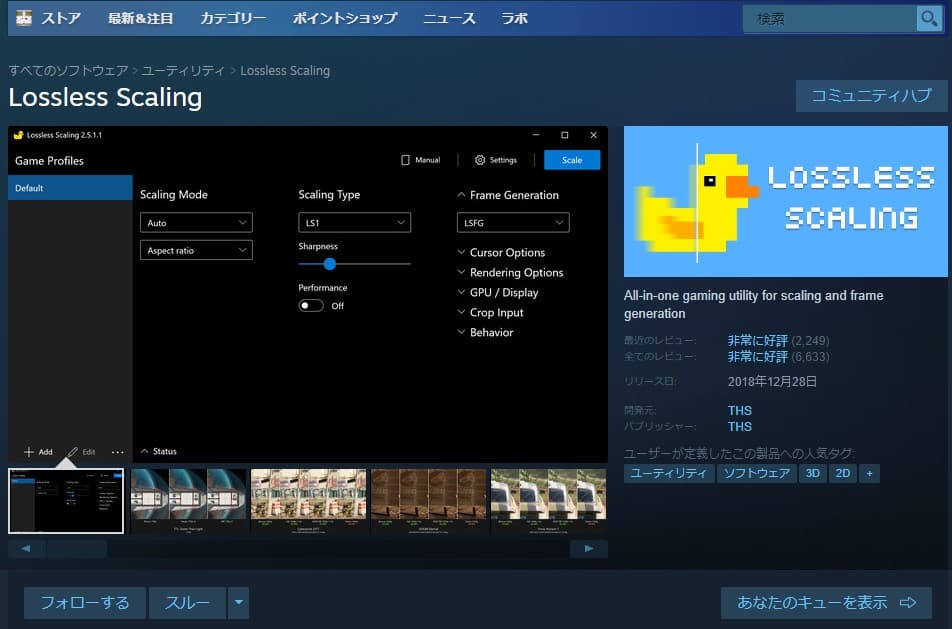Click the すべてのソフトウェア breadcrumb link
The image size is (952, 629).
69,70
